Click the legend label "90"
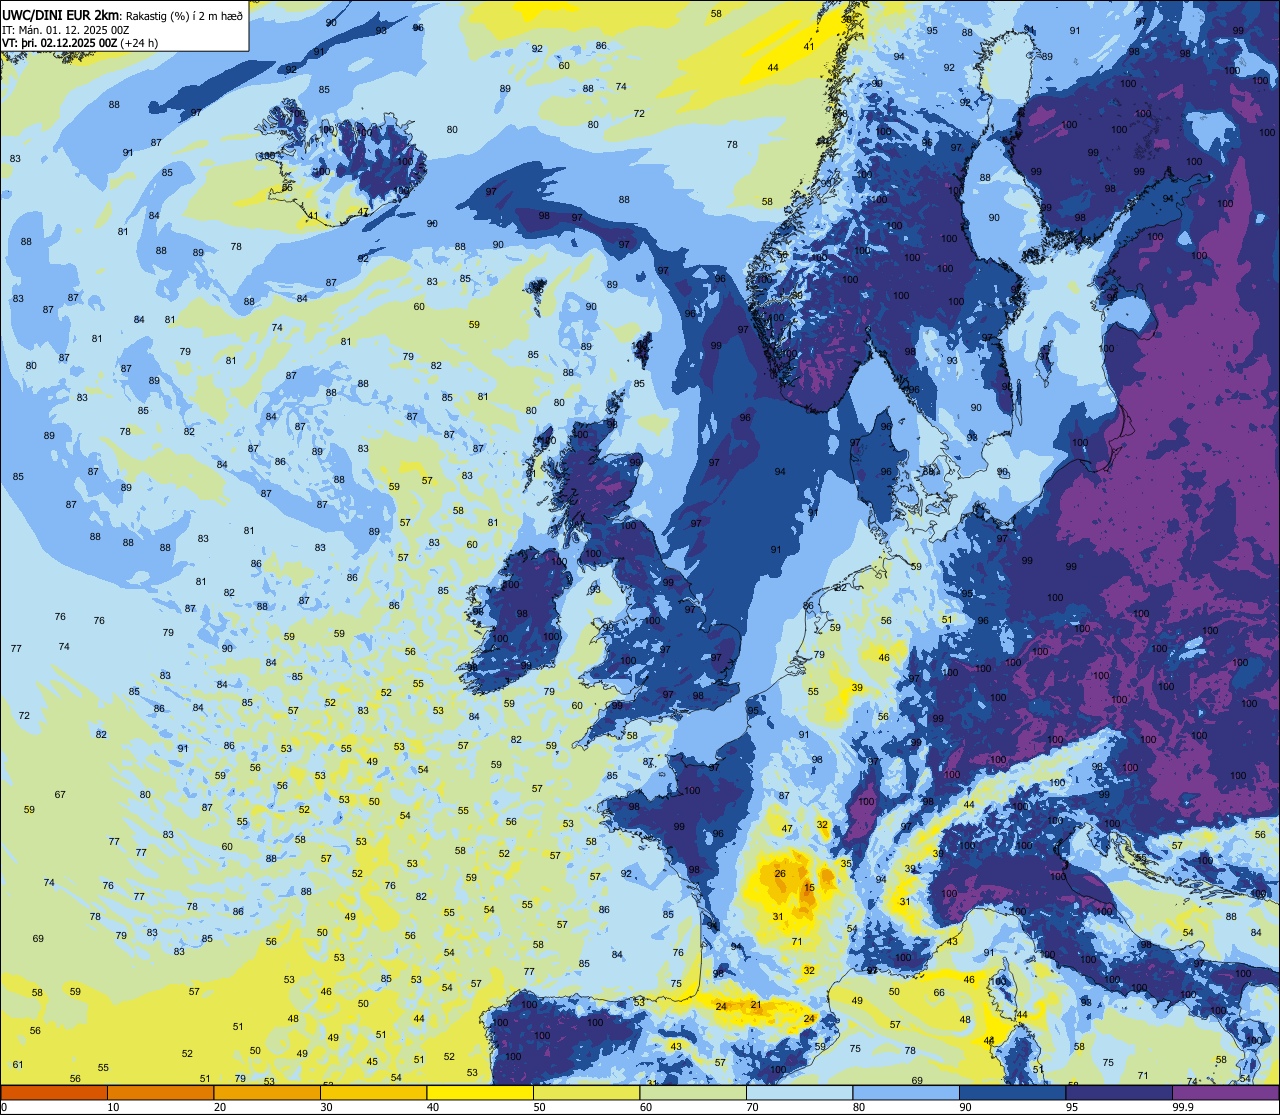The height and width of the screenshot is (1115, 1280). (x=965, y=1107)
